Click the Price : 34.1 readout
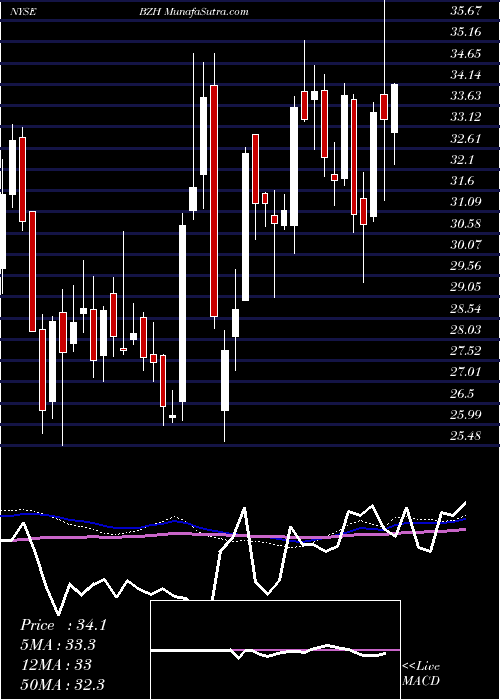The image size is (500, 700). [x=63, y=625]
